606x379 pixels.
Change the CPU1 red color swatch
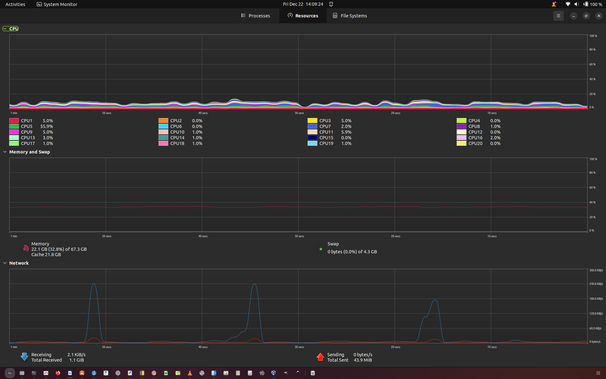point(14,121)
